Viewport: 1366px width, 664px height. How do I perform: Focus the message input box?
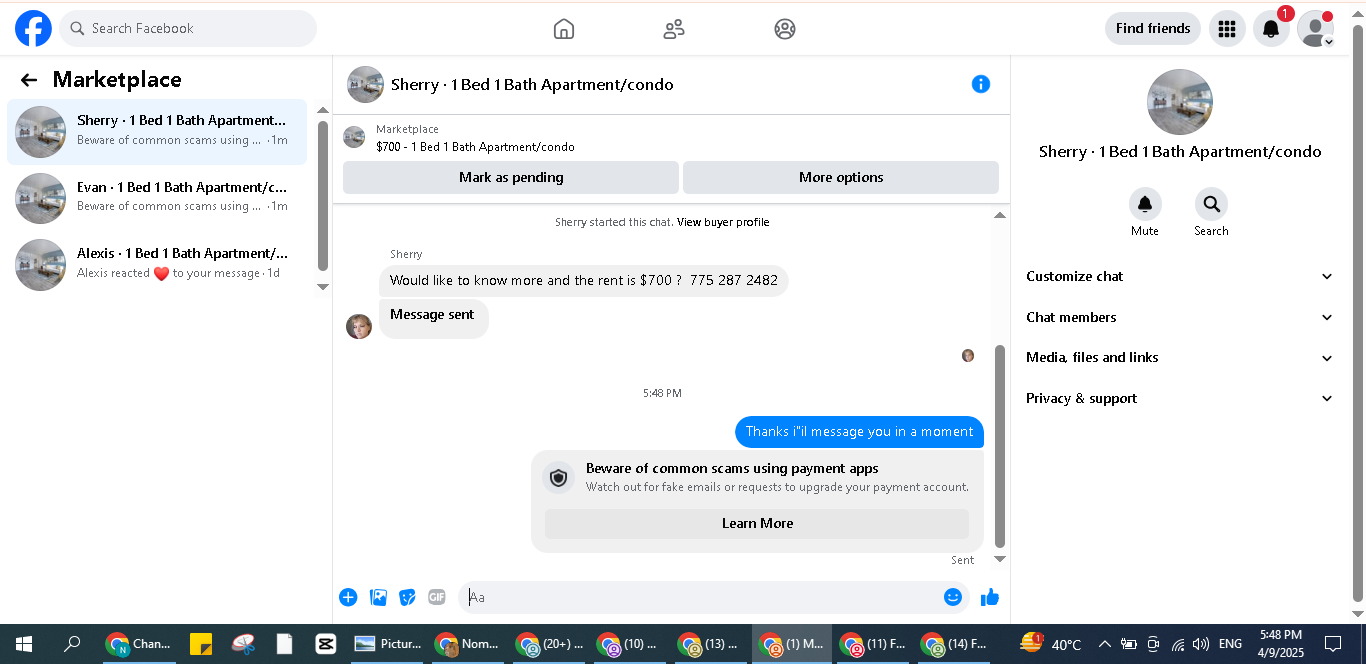pyautogui.click(x=700, y=597)
